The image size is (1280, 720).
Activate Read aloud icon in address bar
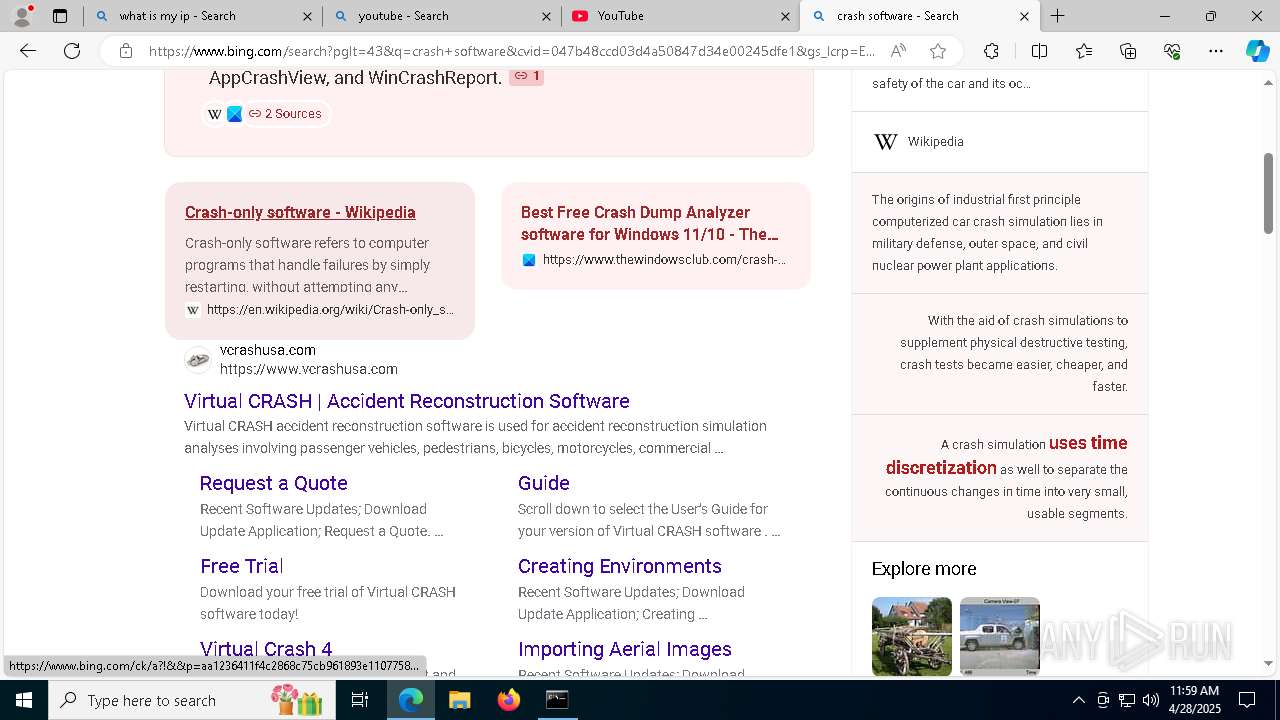(898, 51)
